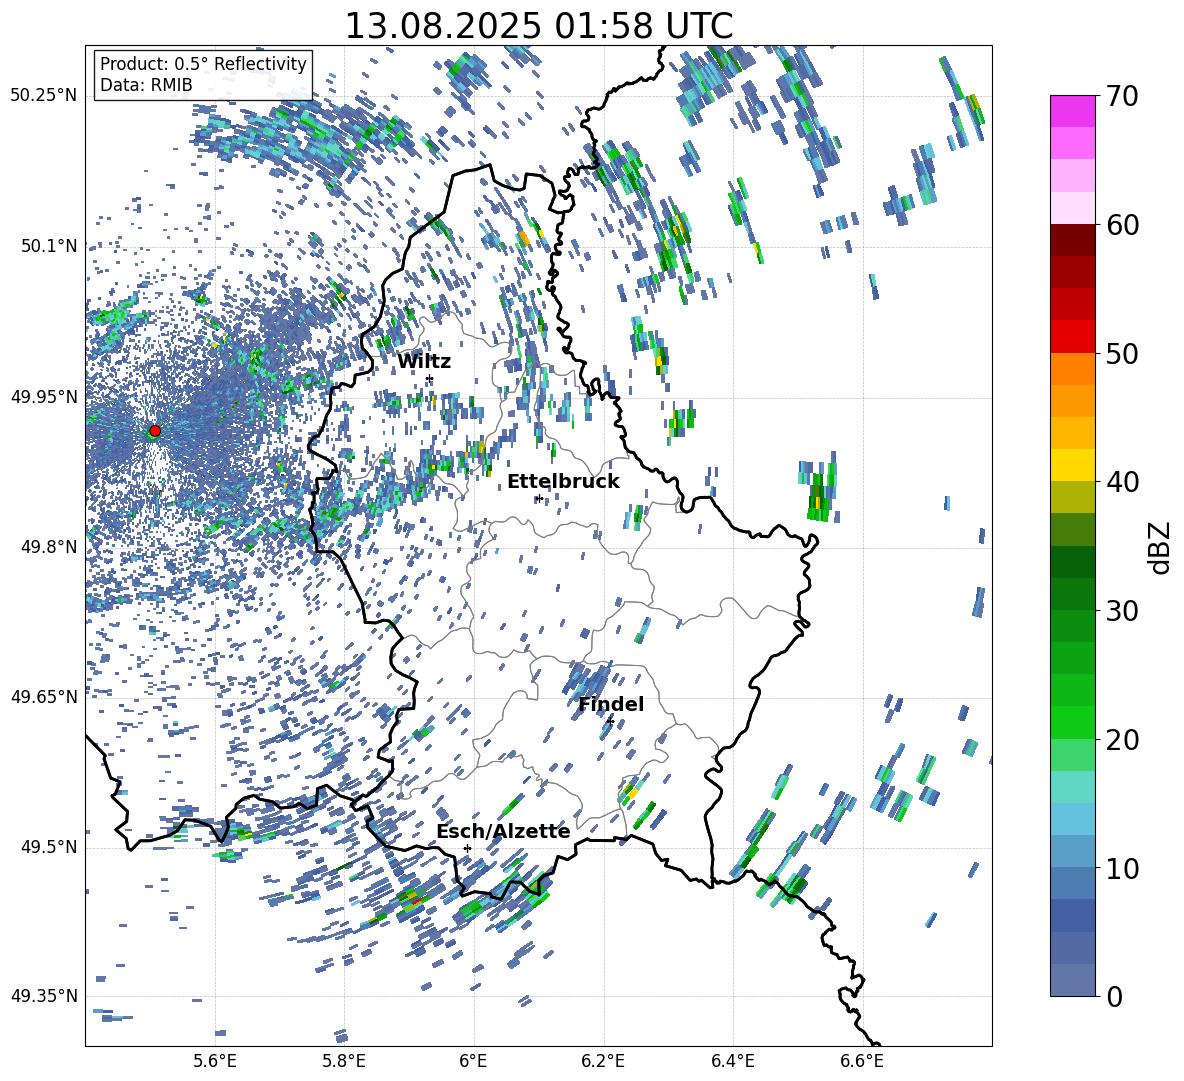1184x1081 pixels.
Task: Click the colorbar value 10
Action: point(1122,868)
